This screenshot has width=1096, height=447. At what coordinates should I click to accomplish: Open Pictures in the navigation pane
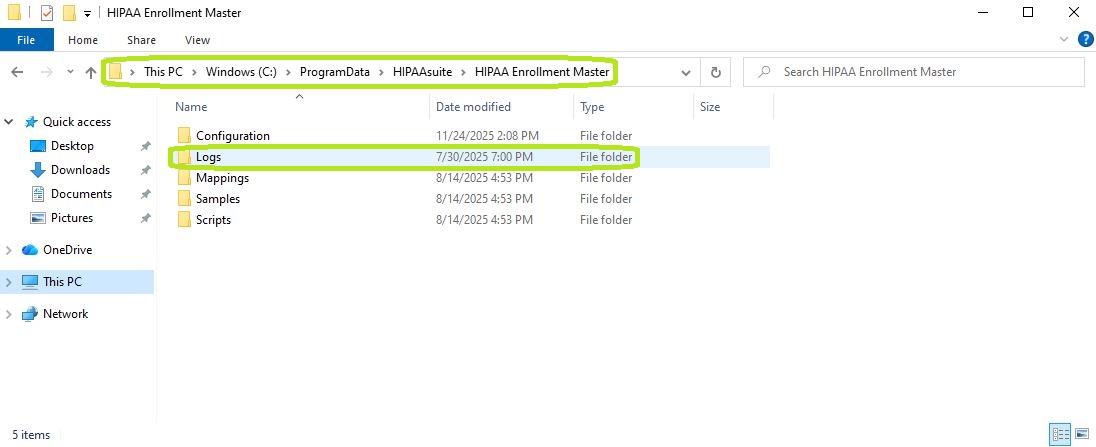[72, 218]
